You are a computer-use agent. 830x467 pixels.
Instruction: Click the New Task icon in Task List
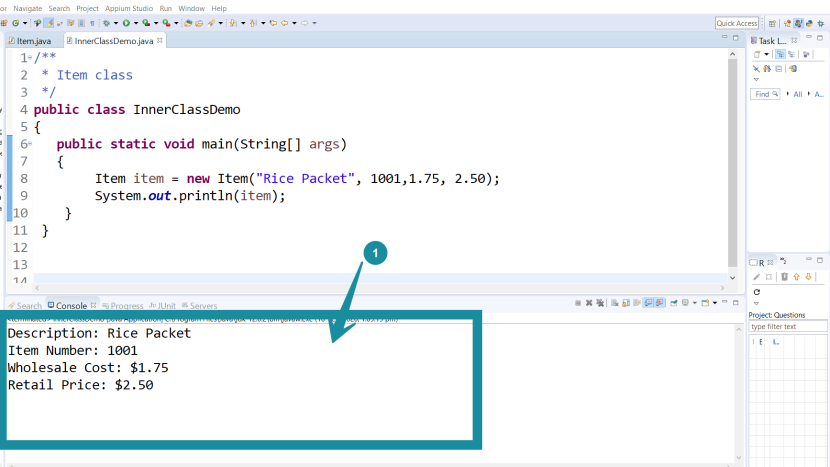click(755, 55)
